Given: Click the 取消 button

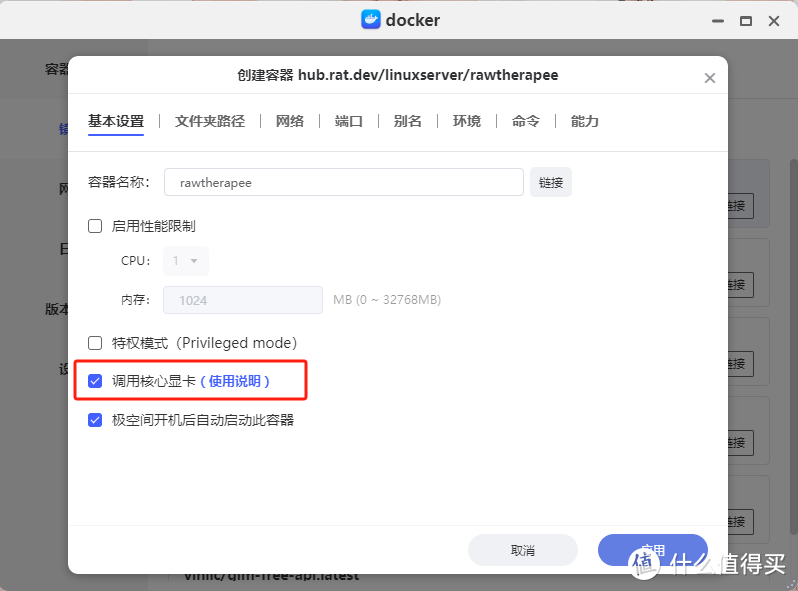Looking at the screenshot, I should pyautogui.click(x=523, y=550).
